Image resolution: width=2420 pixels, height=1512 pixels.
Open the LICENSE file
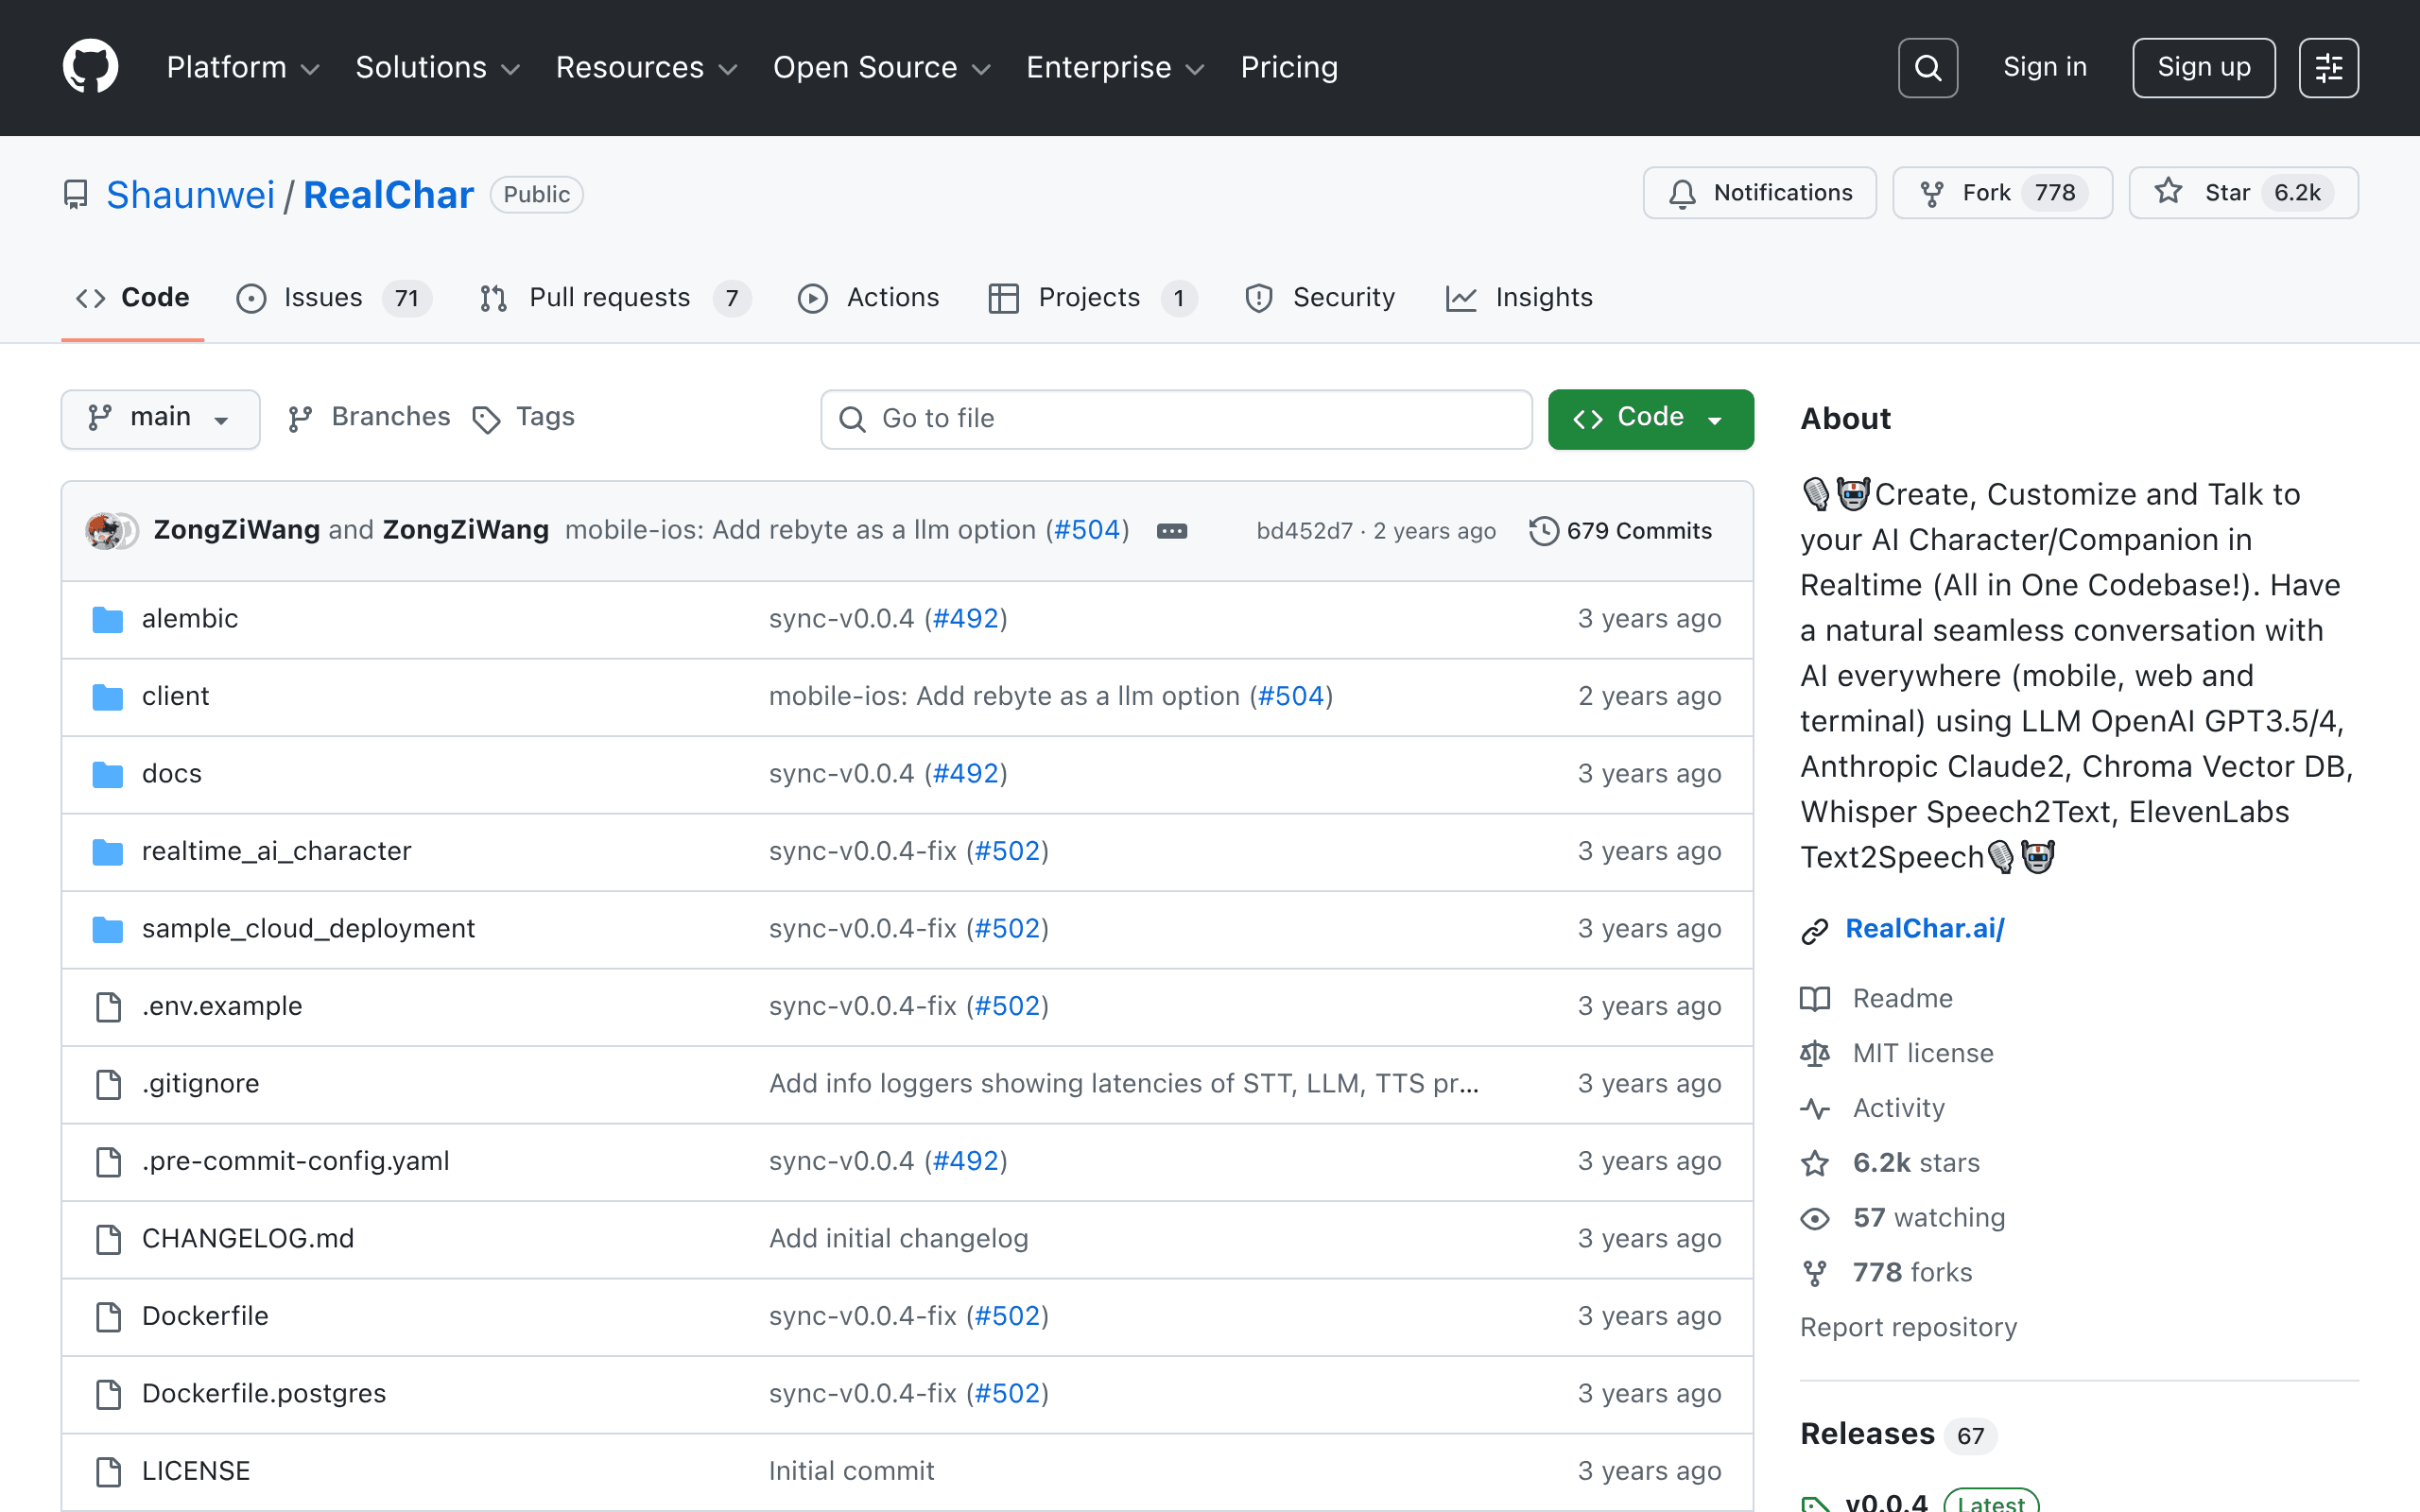(195, 1471)
